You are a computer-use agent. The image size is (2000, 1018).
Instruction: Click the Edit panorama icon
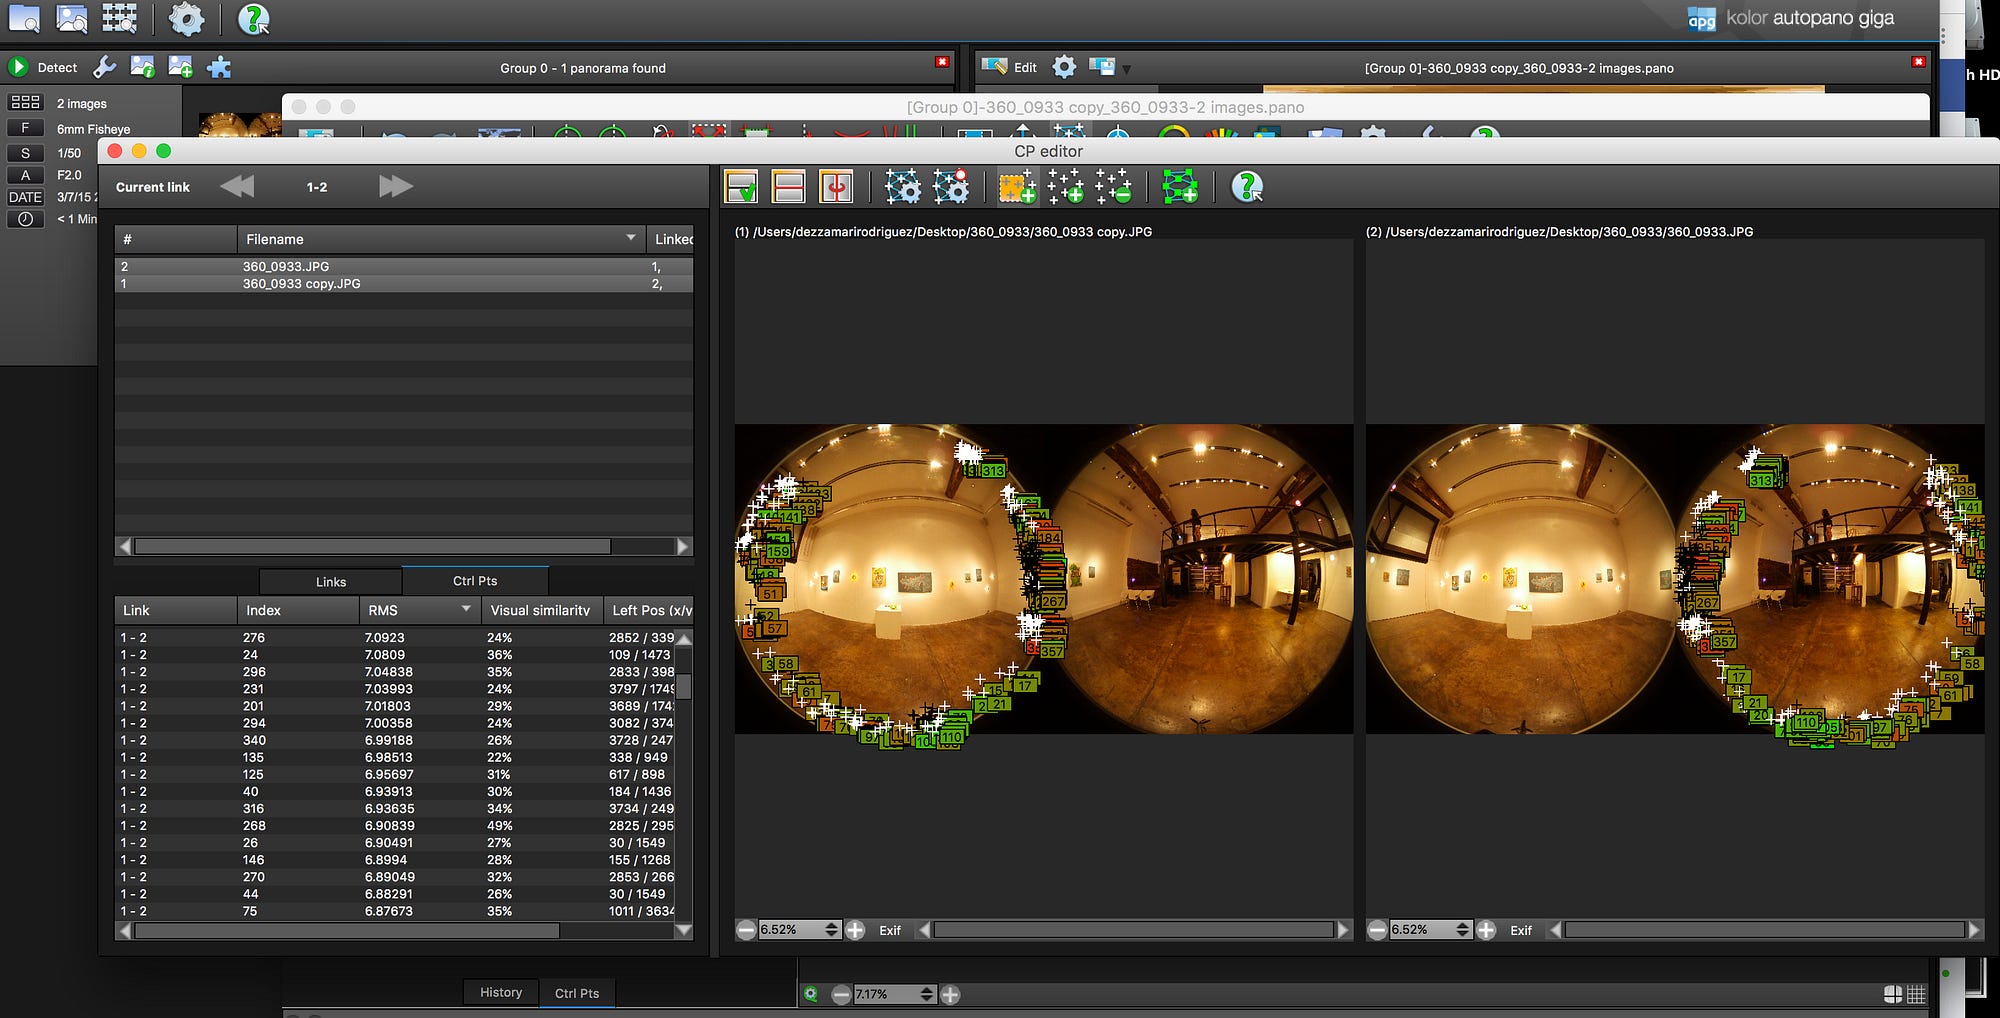pos(995,67)
